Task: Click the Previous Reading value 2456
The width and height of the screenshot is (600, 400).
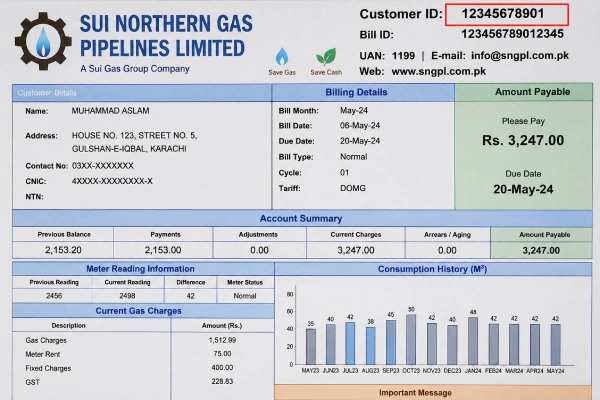Action: [54, 296]
